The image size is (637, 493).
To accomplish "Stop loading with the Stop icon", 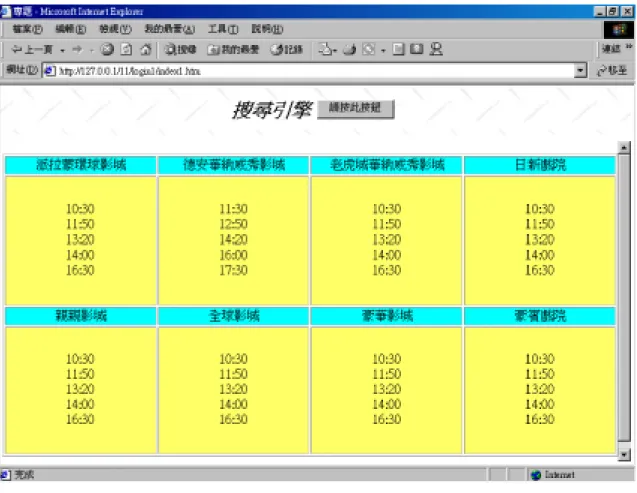I will (x=107, y=50).
